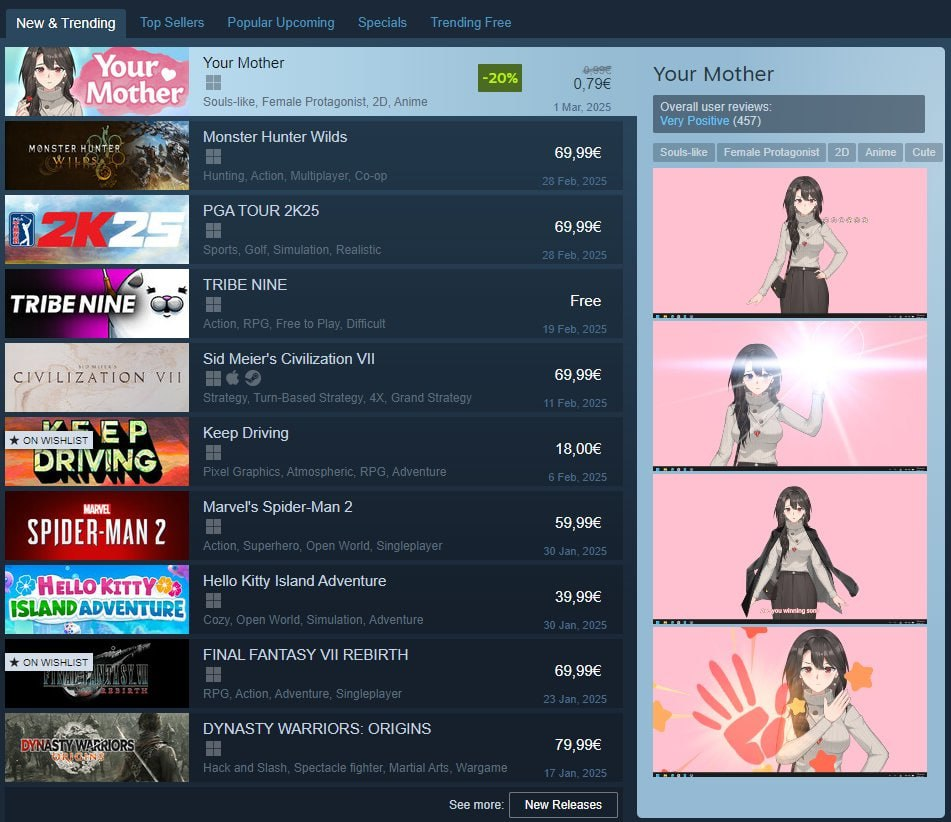Click the 0,79€ discounted price
The width and height of the screenshot is (951, 822).
coord(592,84)
